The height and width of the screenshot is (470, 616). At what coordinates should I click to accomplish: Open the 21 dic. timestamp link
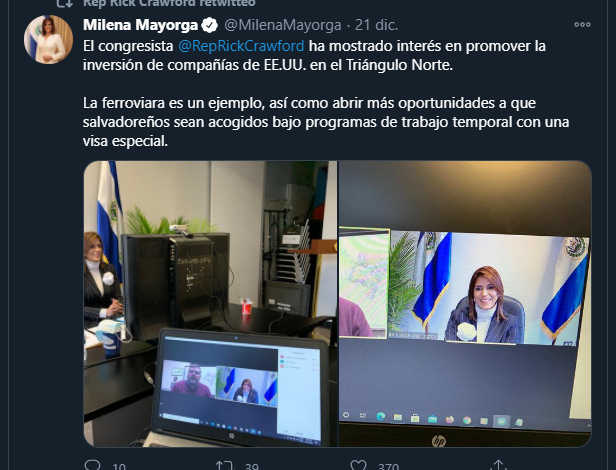click(376, 25)
